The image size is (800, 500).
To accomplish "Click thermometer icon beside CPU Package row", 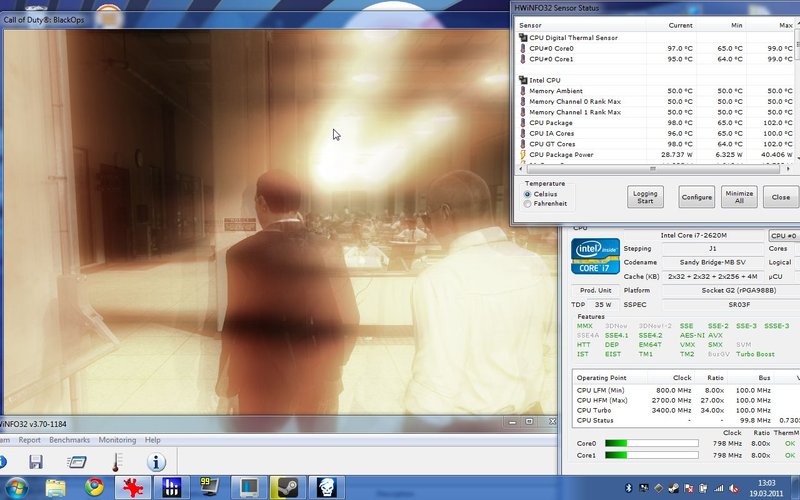I will pos(522,123).
